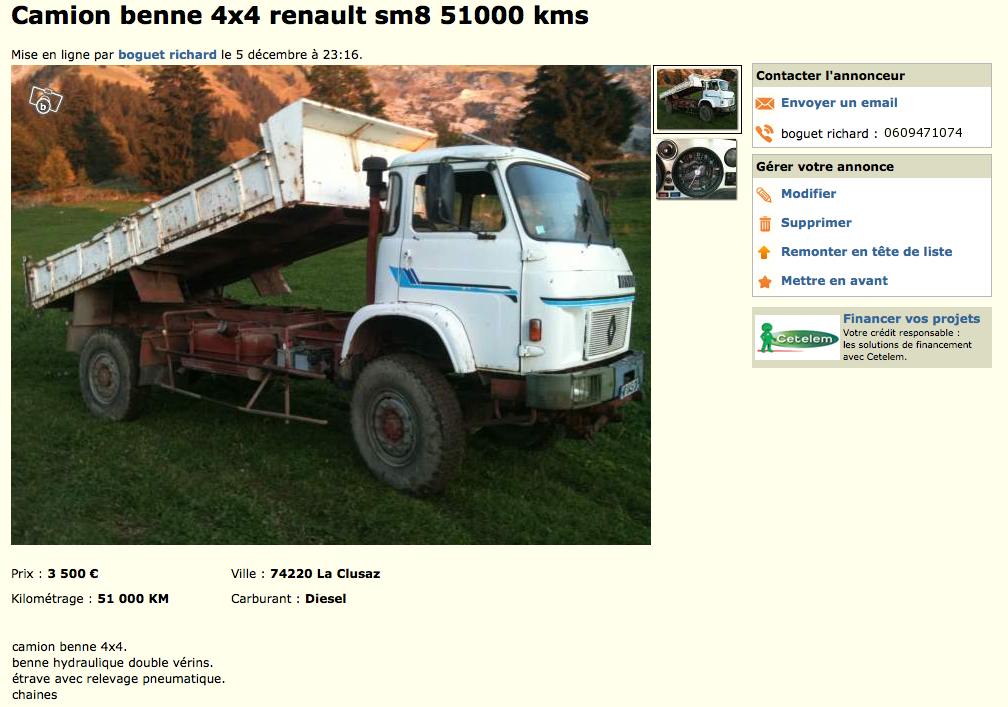Click the orange up arrow icon
The width and height of the screenshot is (1008, 707).
pos(764,253)
